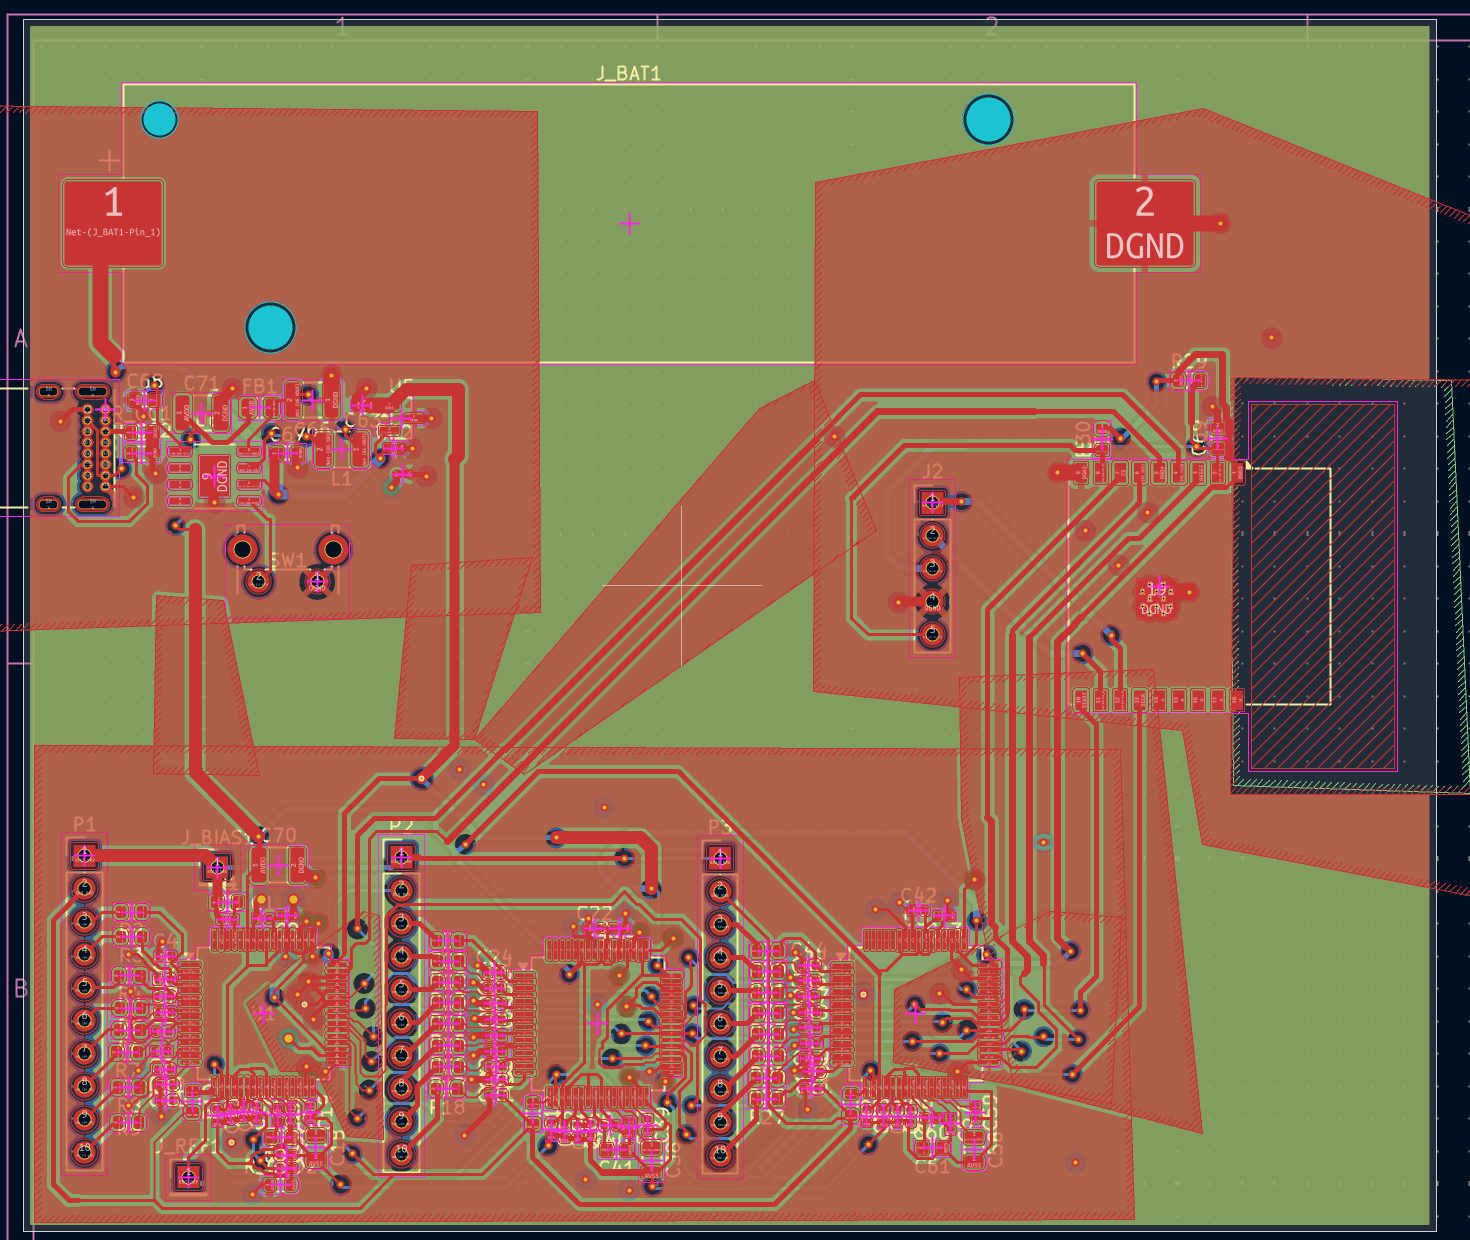Select pad 2 of header J2
This screenshot has height=1240, width=1470.
point(932,536)
